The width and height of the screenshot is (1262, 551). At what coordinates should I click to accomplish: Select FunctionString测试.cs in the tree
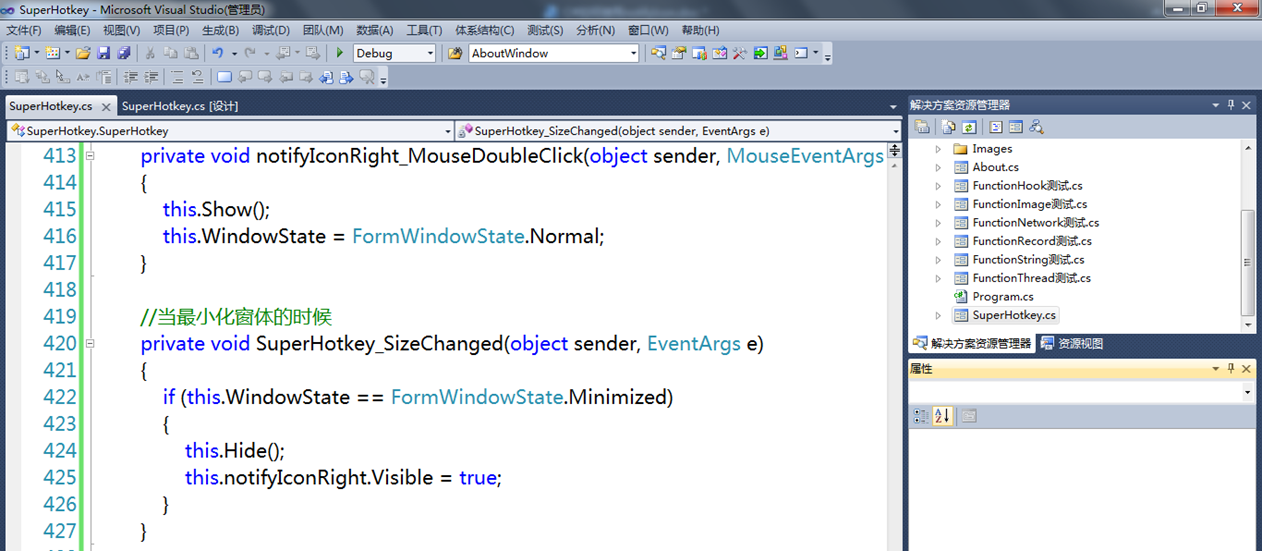1028,260
